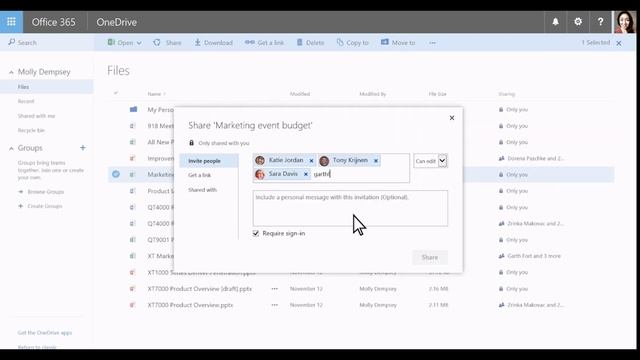Select the Invite people tab
Screen dimensions: 640x360
pyautogui.click(x=209, y=161)
